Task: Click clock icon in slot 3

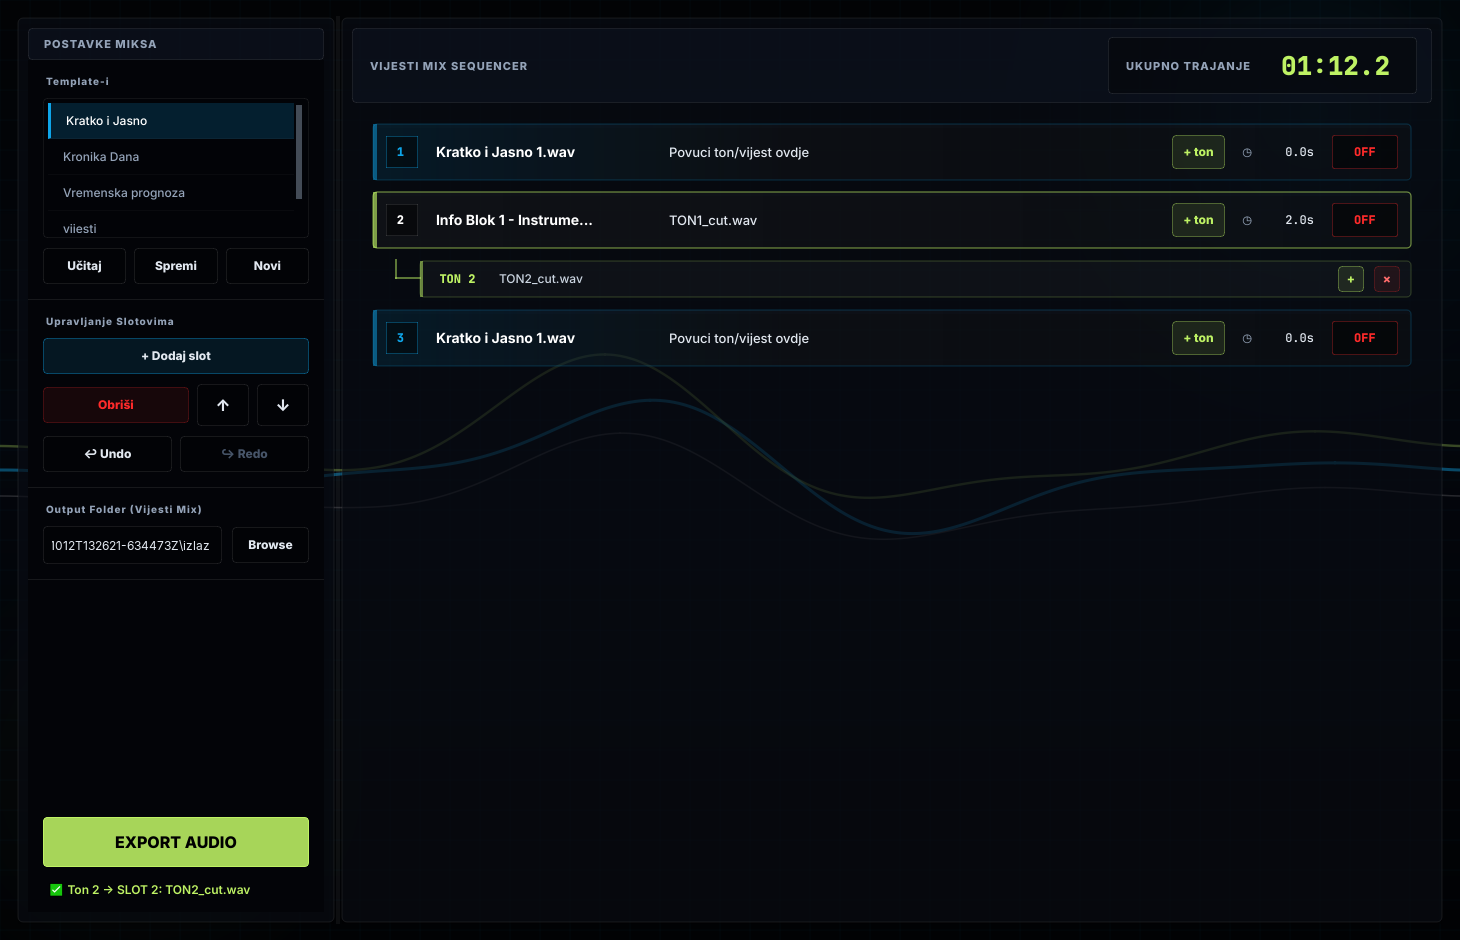Action: tap(1247, 338)
